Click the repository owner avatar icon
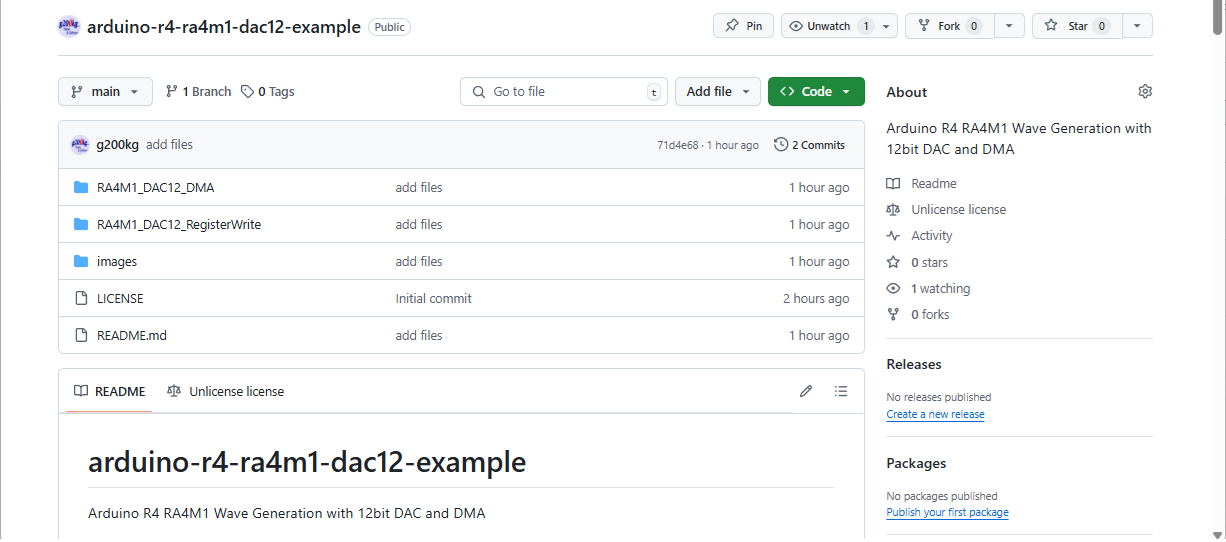 point(69,26)
